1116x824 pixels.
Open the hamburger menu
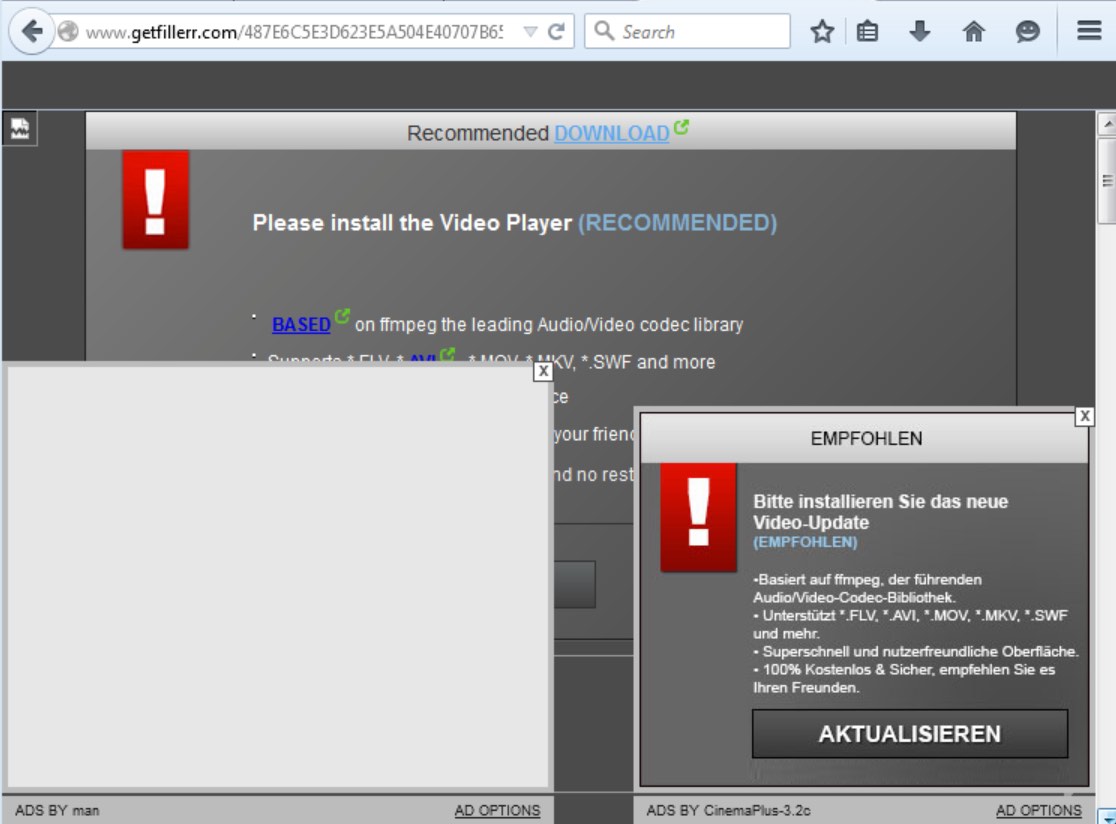tap(1089, 32)
